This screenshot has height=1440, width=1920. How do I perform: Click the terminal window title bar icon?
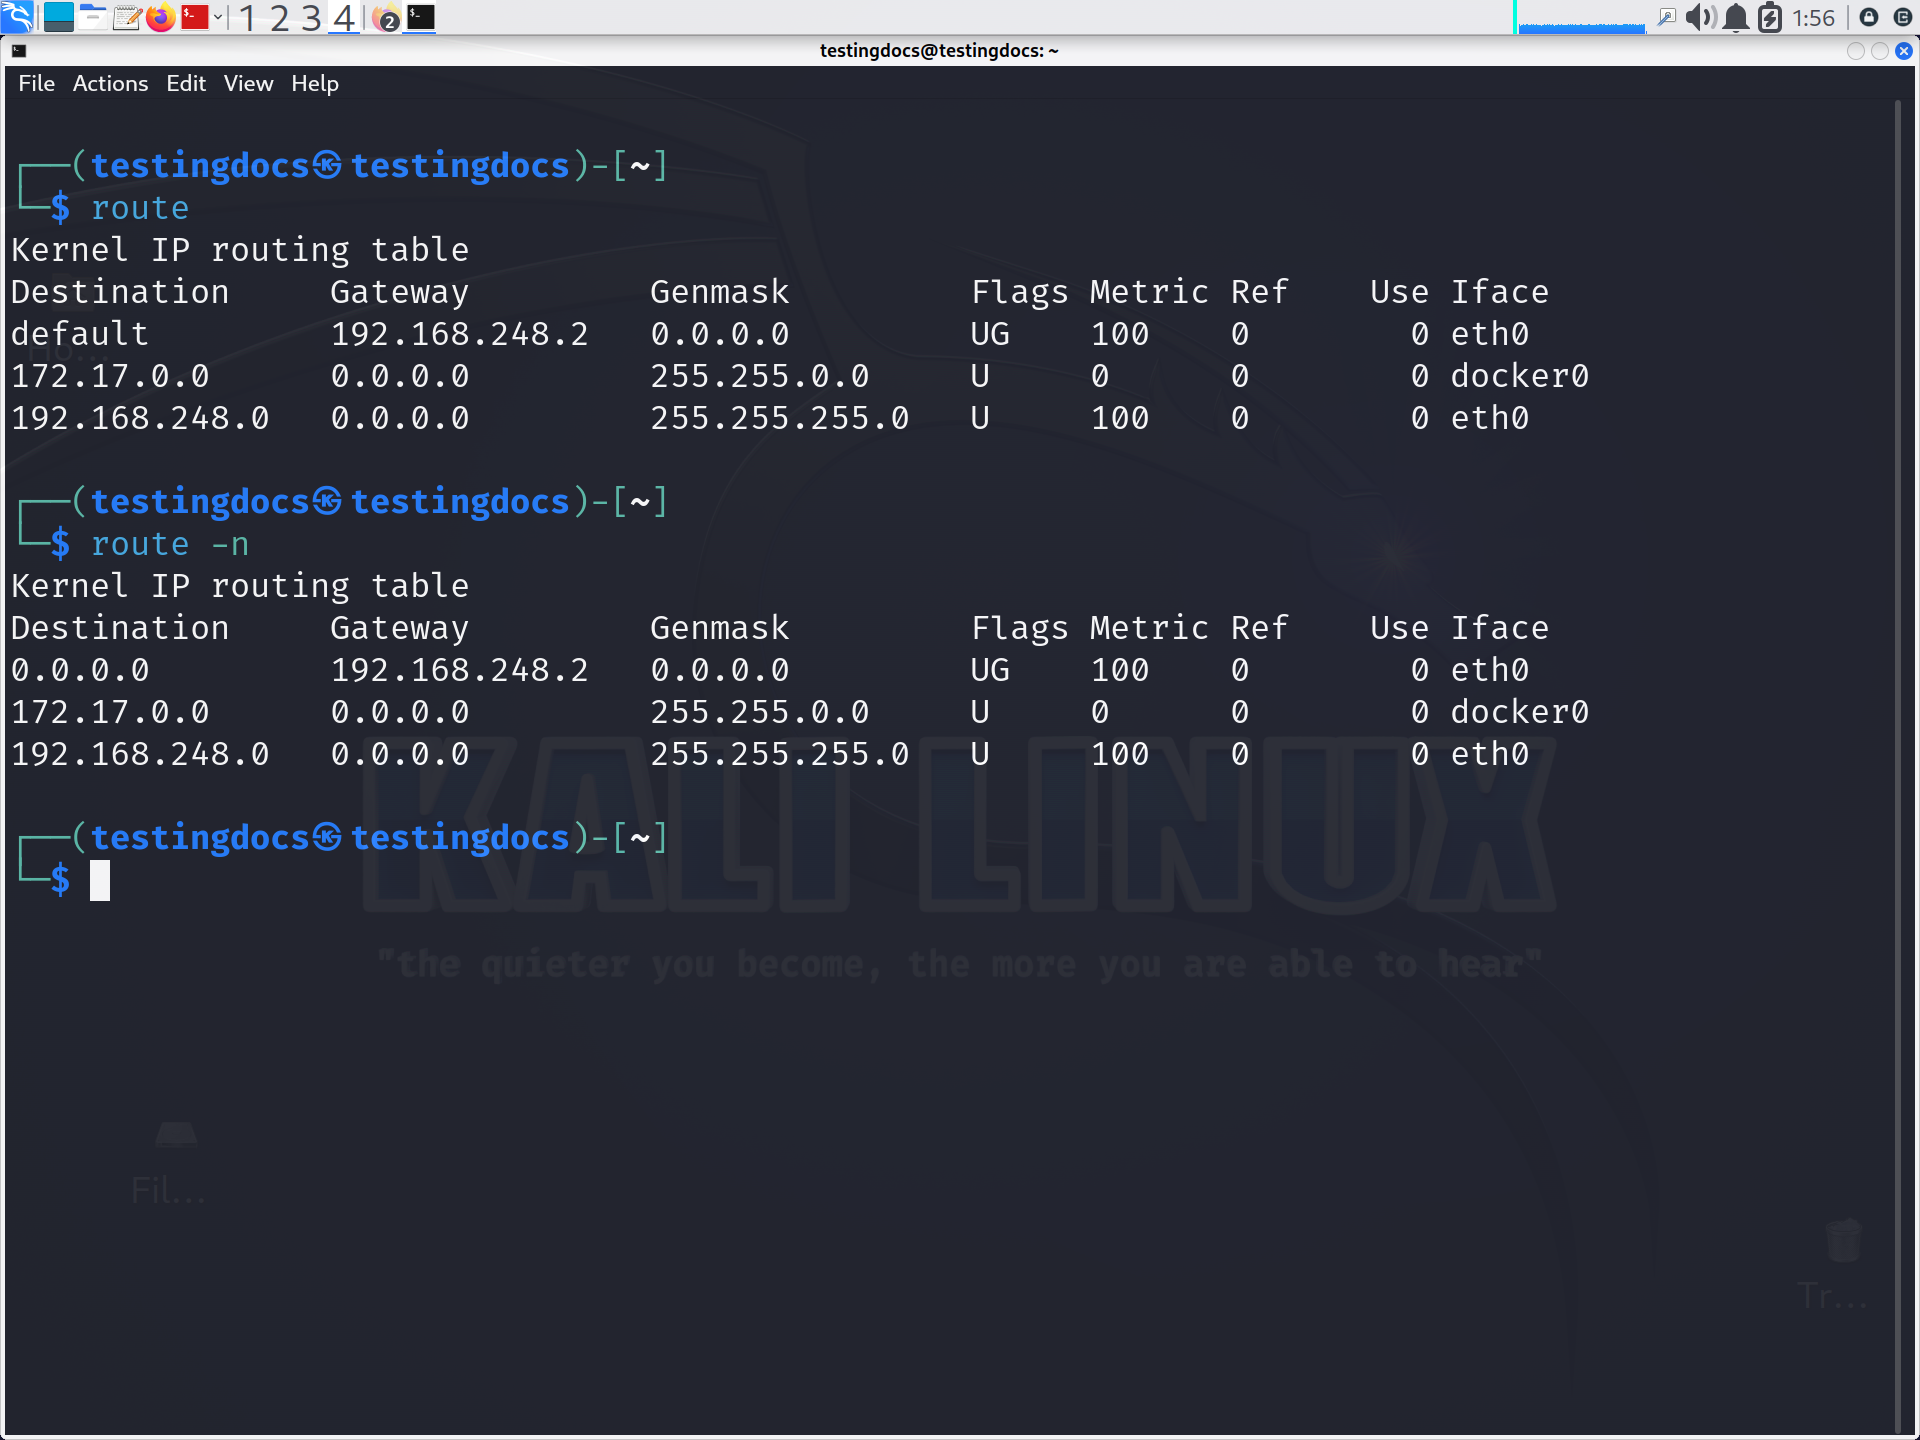(x=19, y=51)
